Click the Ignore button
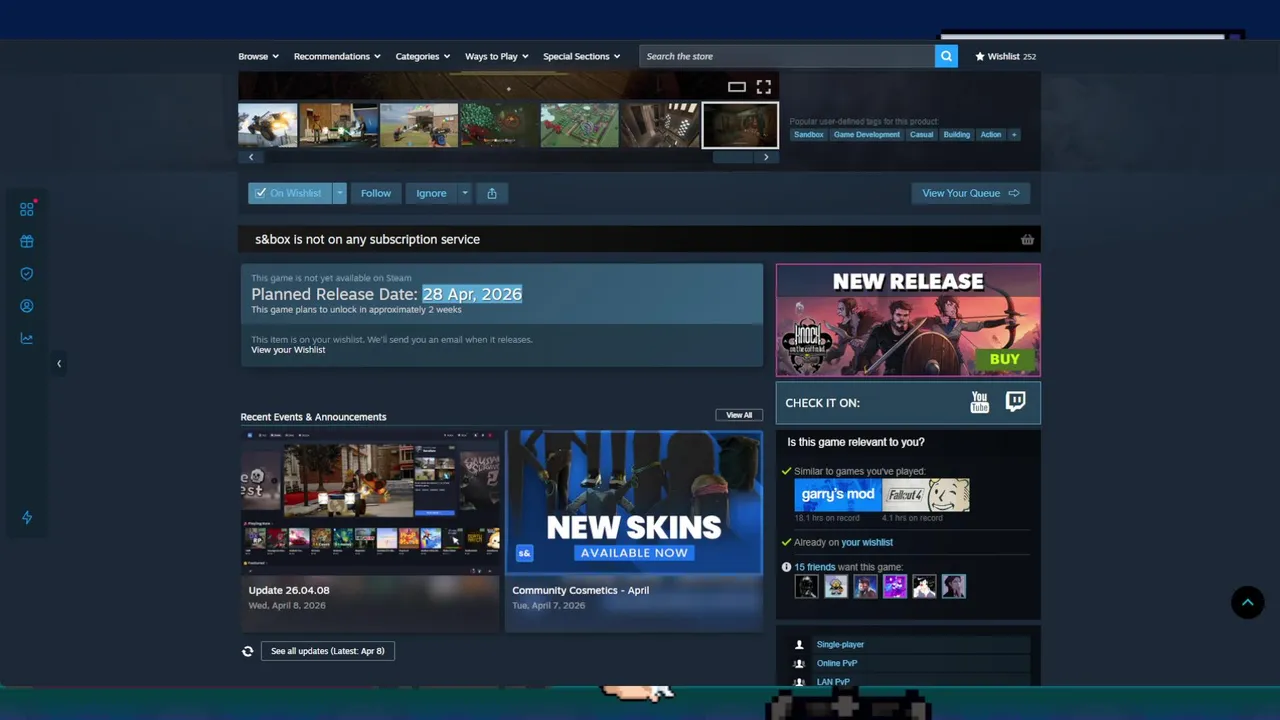This screenshot has width=1280, height=720. [431, 193]
